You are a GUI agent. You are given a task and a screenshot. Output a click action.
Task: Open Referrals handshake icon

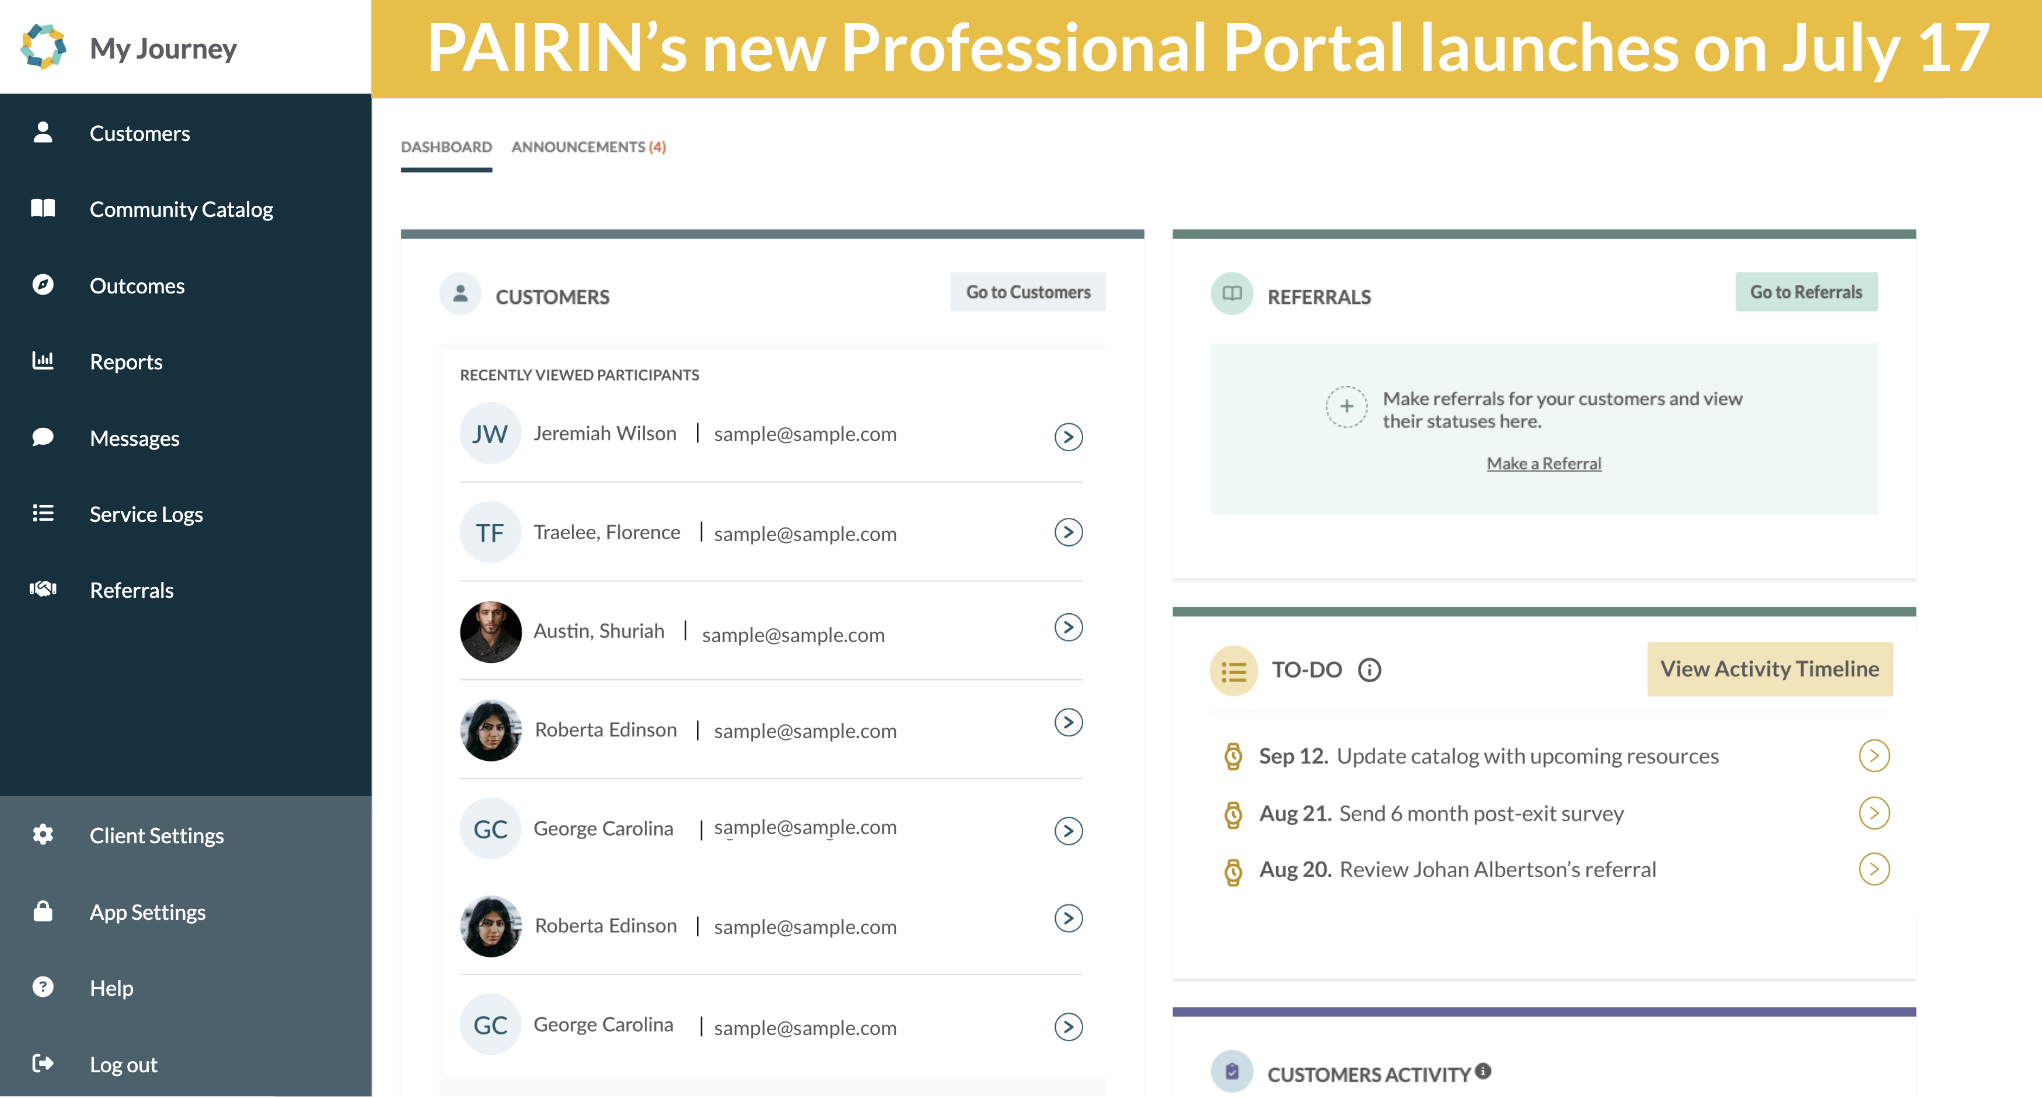[43, 589]
